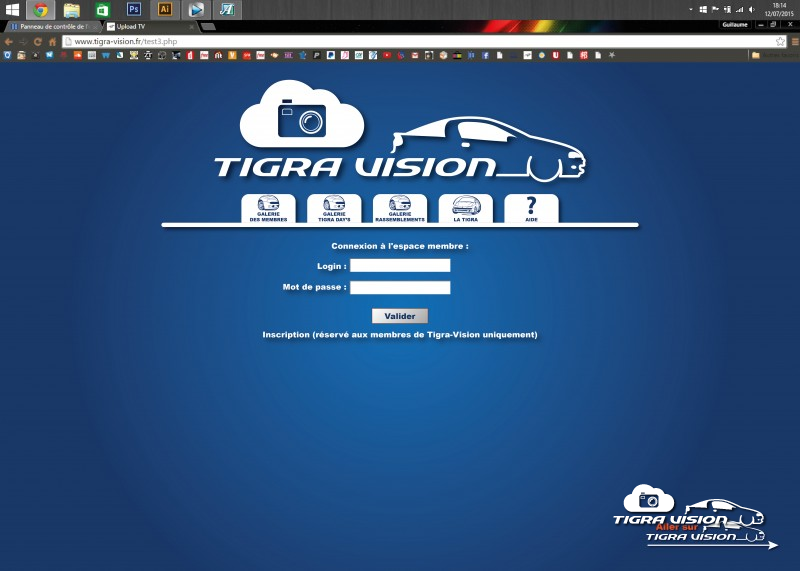Go to the Galerie Rassemblements tab
Image resolution: width=800 pixels, height=571 pixels.
point(400,208)
